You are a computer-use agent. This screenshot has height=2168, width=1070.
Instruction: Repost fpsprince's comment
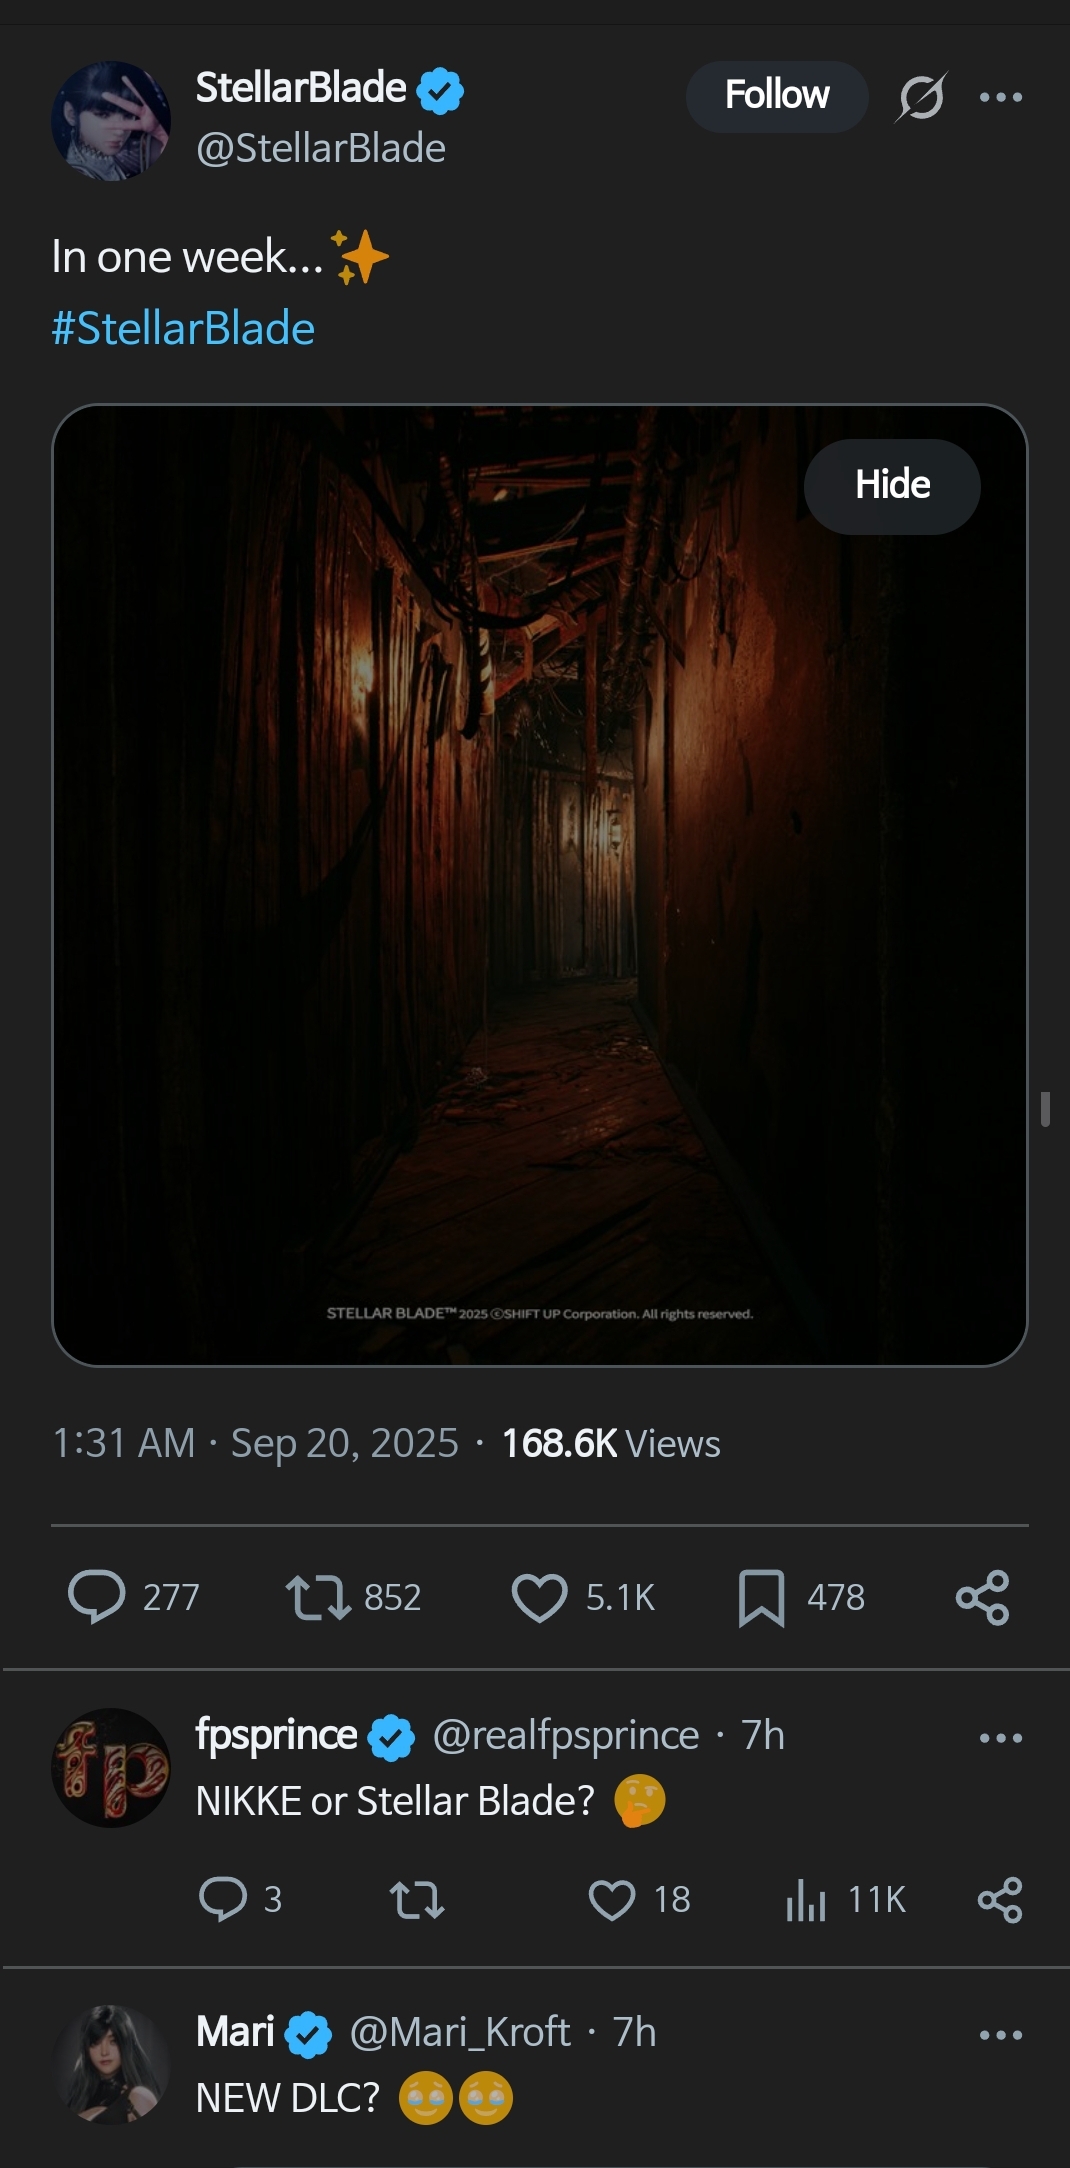coord(416,1899)
